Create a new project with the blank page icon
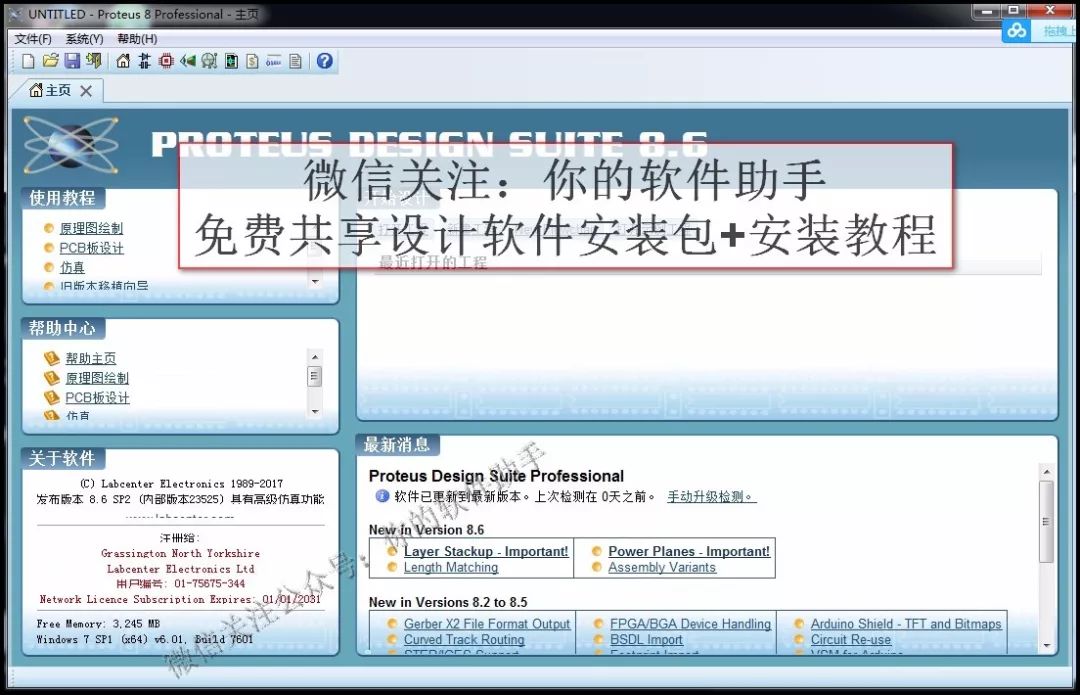 [28, 61]
